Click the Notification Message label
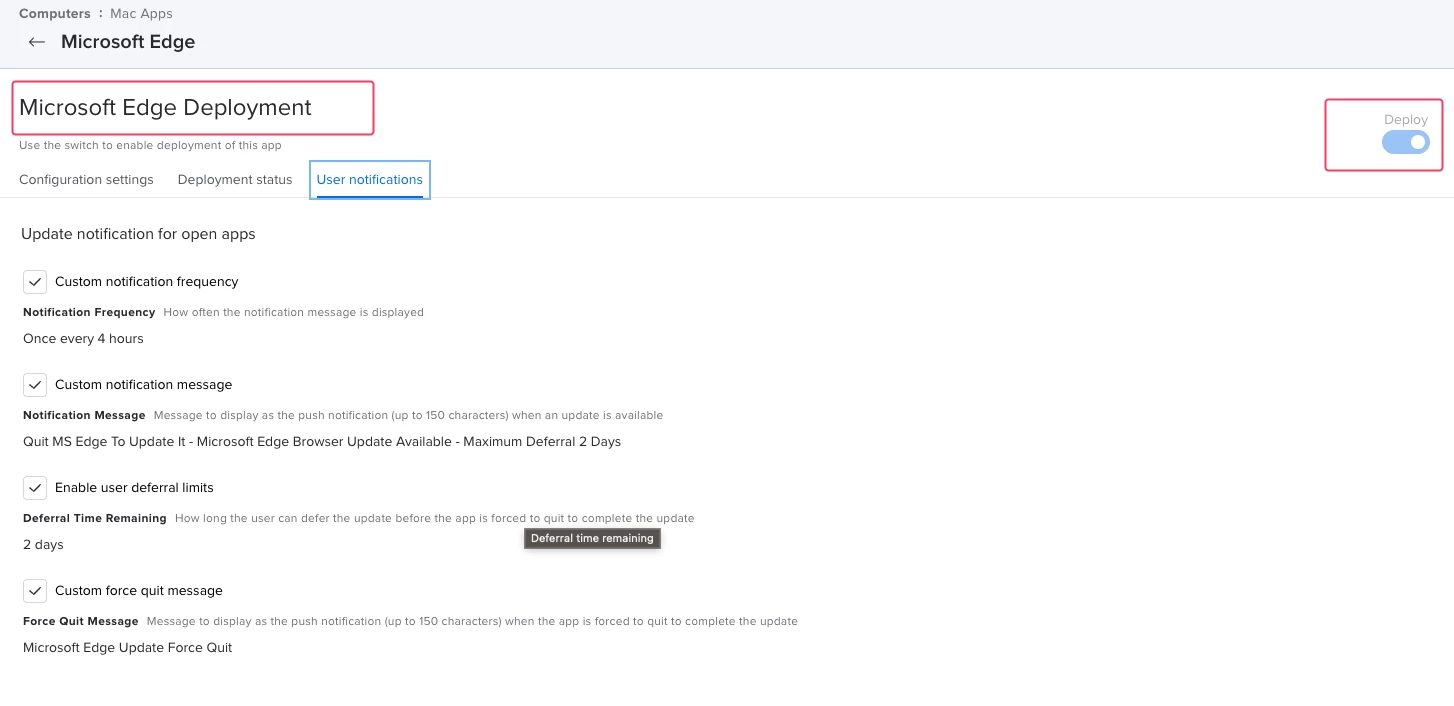Screen dimensions: 1454x706 pyautogui.click(x=84, y=416)
